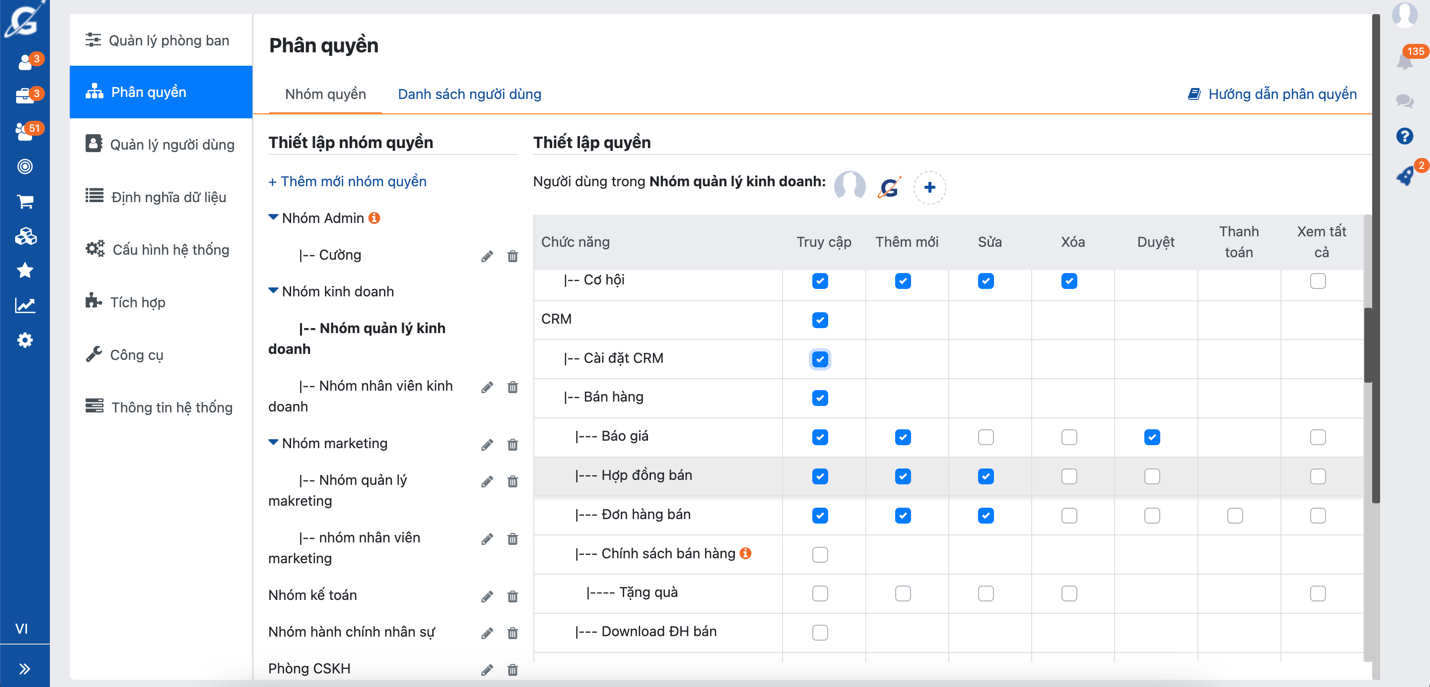
Task: Click the notification bell icon
Action: coord(1405,62)
